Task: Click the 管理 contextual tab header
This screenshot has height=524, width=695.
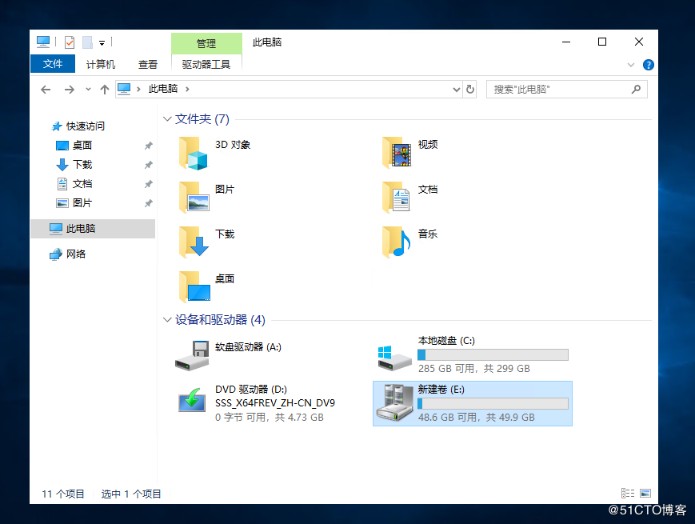Action: click(206, 43)
